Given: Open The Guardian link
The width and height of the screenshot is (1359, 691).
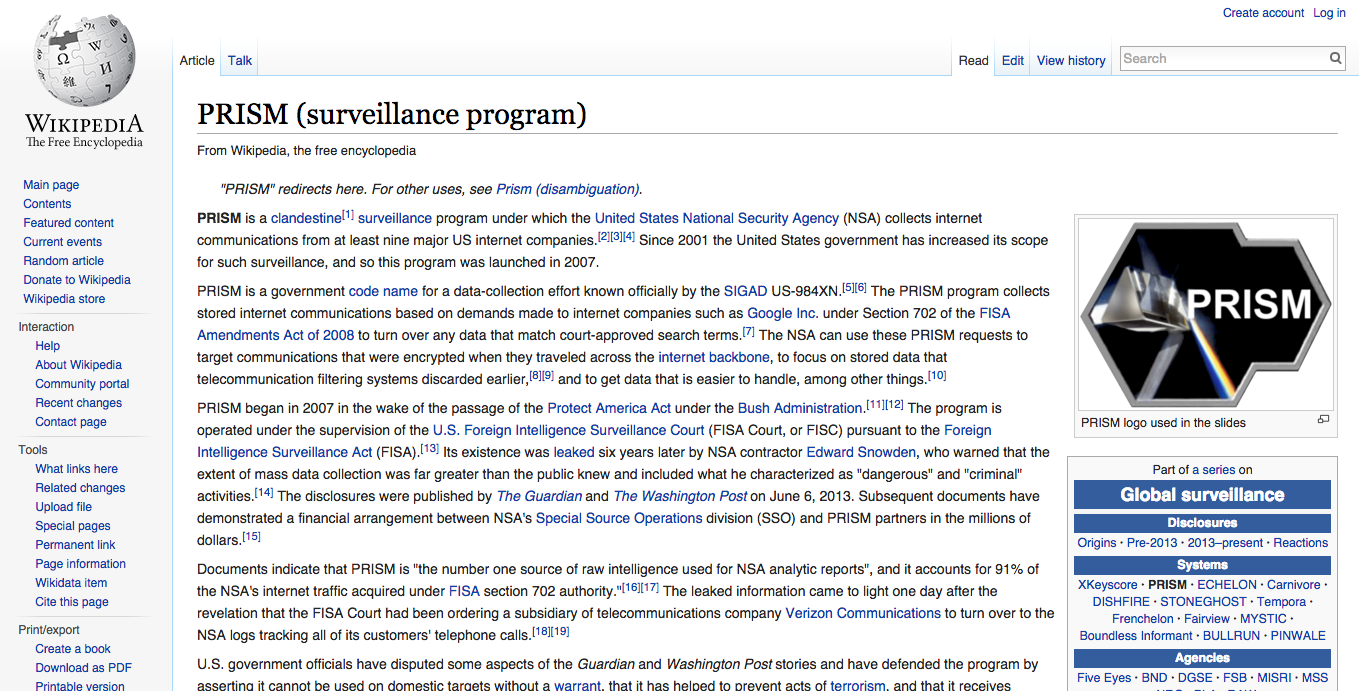Looking at the screenshot, I should 539,496.
